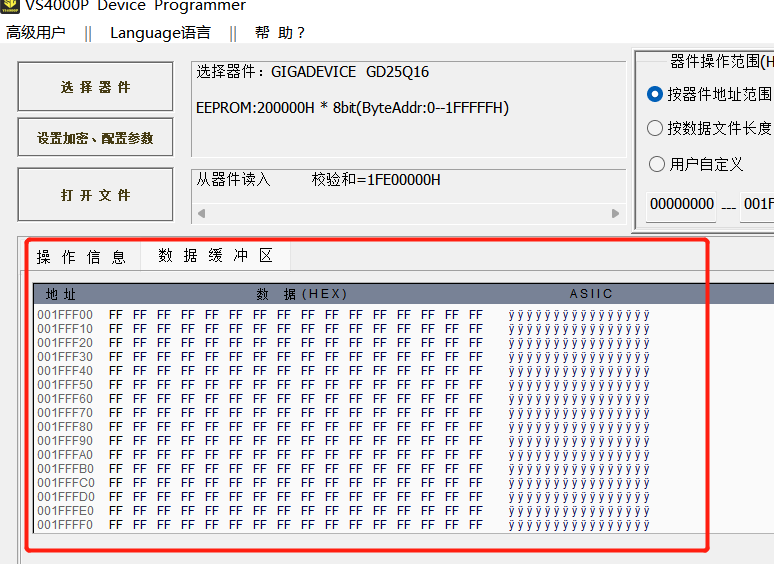
Task: Click the 打开文件 button
Action: [95, 194]
